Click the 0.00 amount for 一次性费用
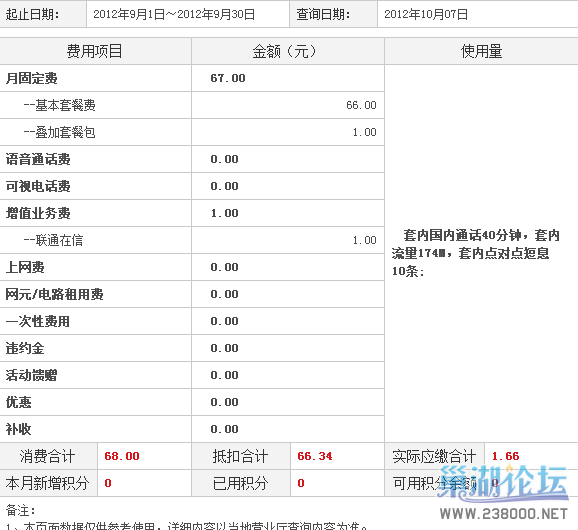 point(224,321)
